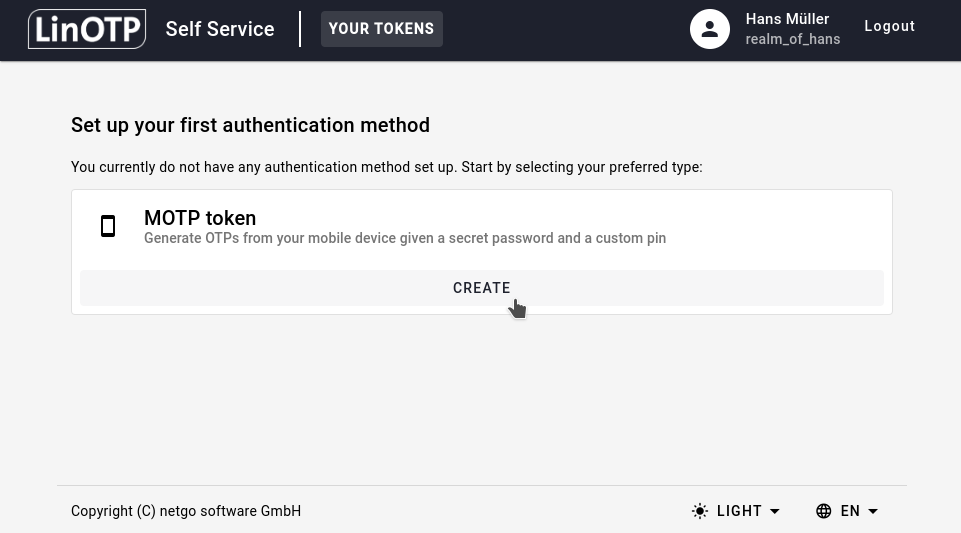Click the 'You currently do not have' paragraph
961x533 pixels.
click(386, 167)
